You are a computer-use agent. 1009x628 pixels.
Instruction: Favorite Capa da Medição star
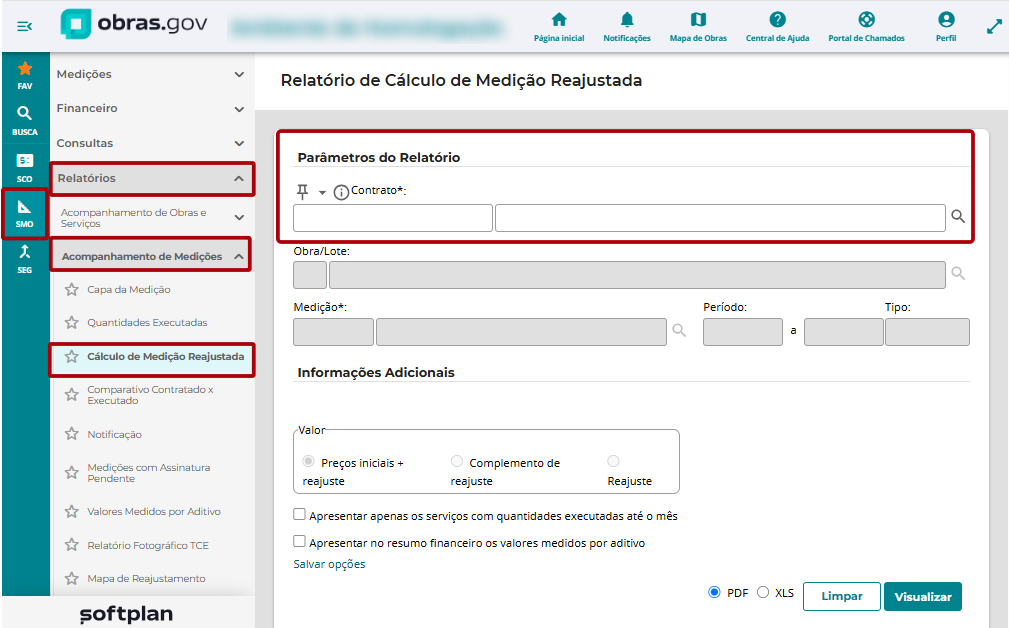71,290
